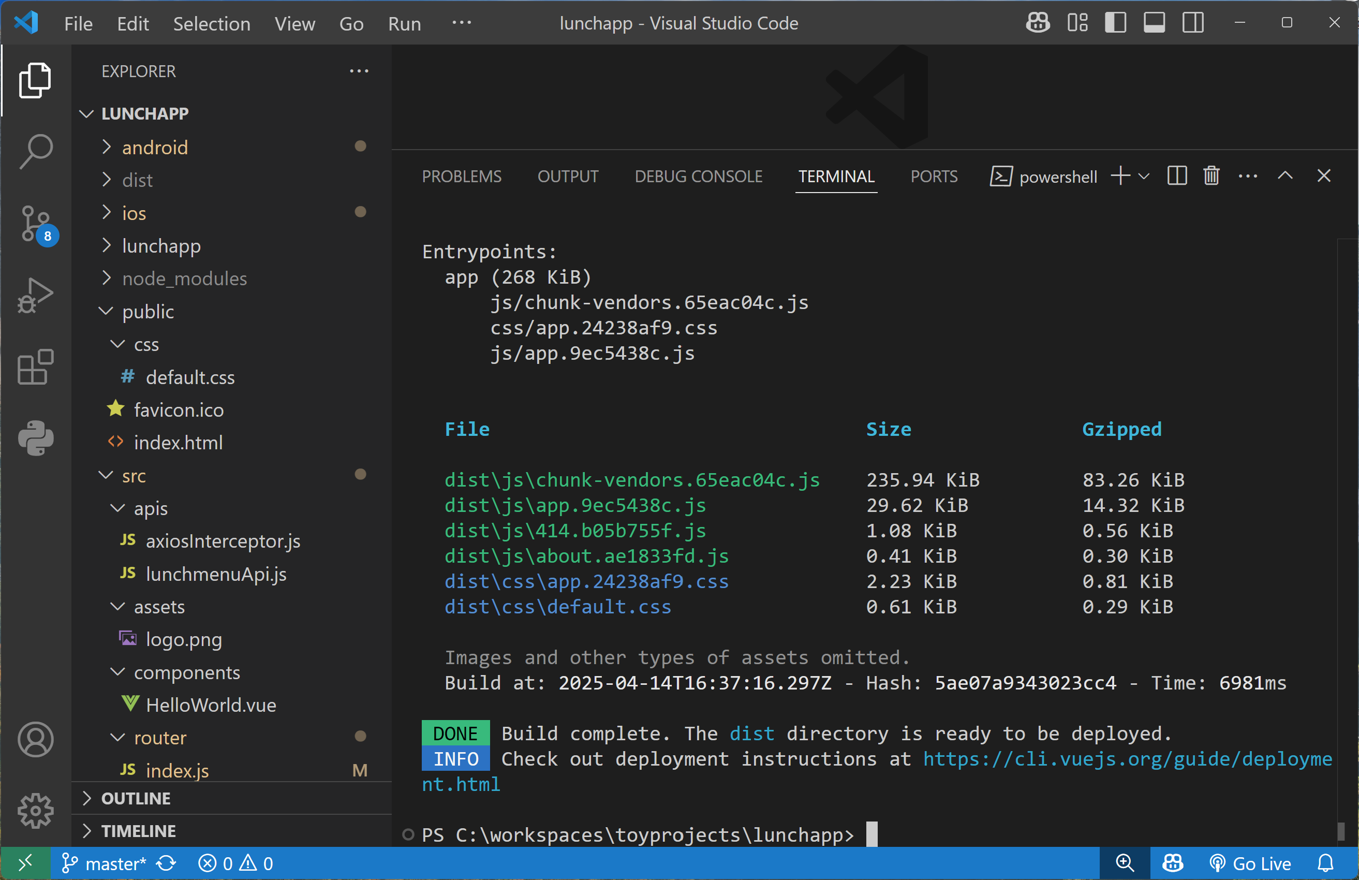
Task: Click master* branch in status bar
Action: coord(104,863)
